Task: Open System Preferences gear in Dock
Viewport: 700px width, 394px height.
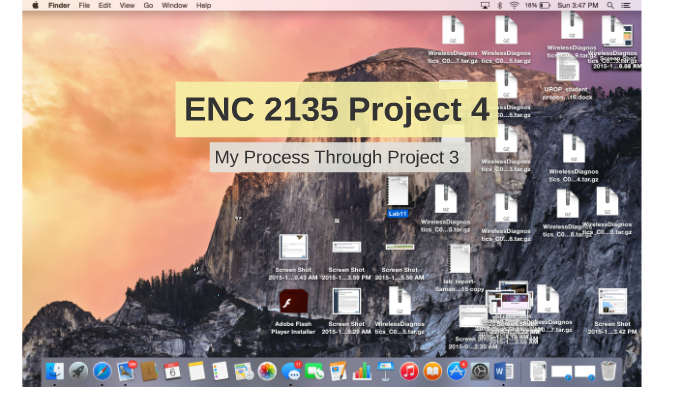Action: tap(480, 371)
